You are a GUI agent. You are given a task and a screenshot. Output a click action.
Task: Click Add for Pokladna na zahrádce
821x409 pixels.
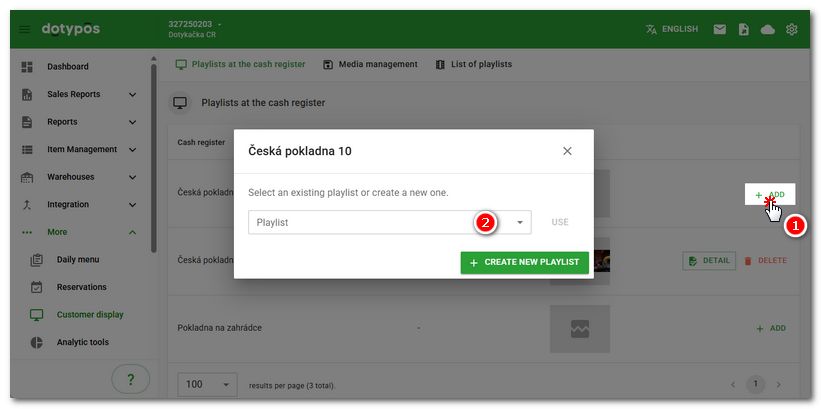pos(770,328)
